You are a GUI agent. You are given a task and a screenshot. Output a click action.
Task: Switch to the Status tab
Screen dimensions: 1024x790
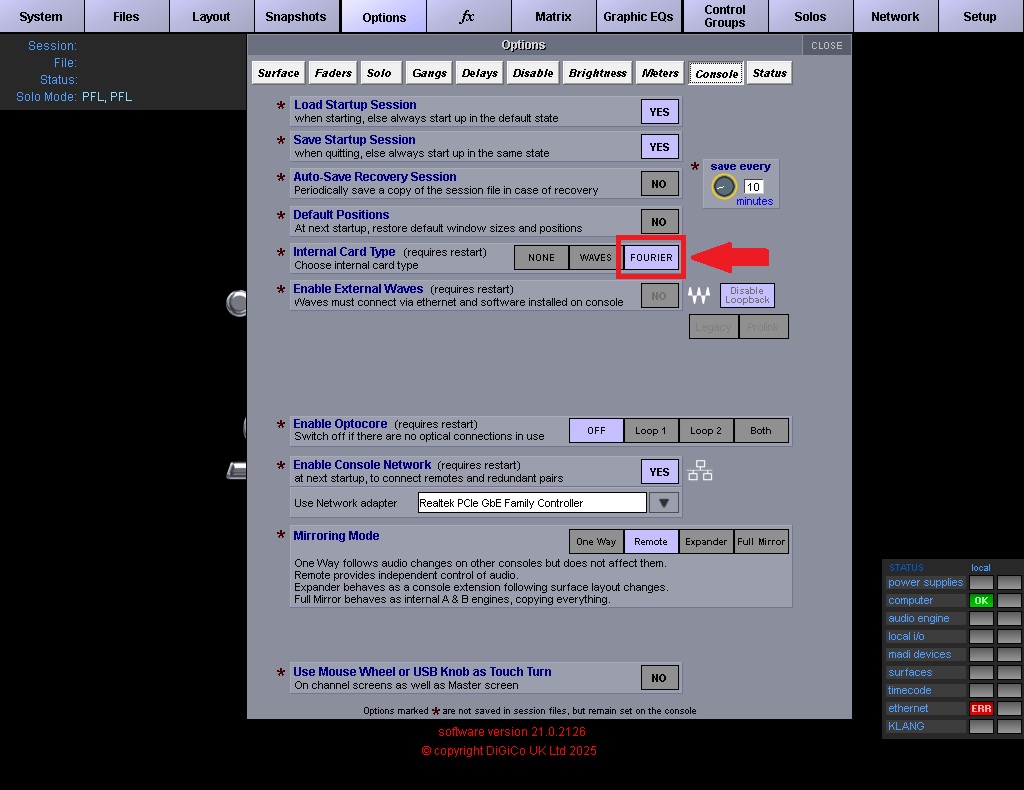click(x=769, y=73)
